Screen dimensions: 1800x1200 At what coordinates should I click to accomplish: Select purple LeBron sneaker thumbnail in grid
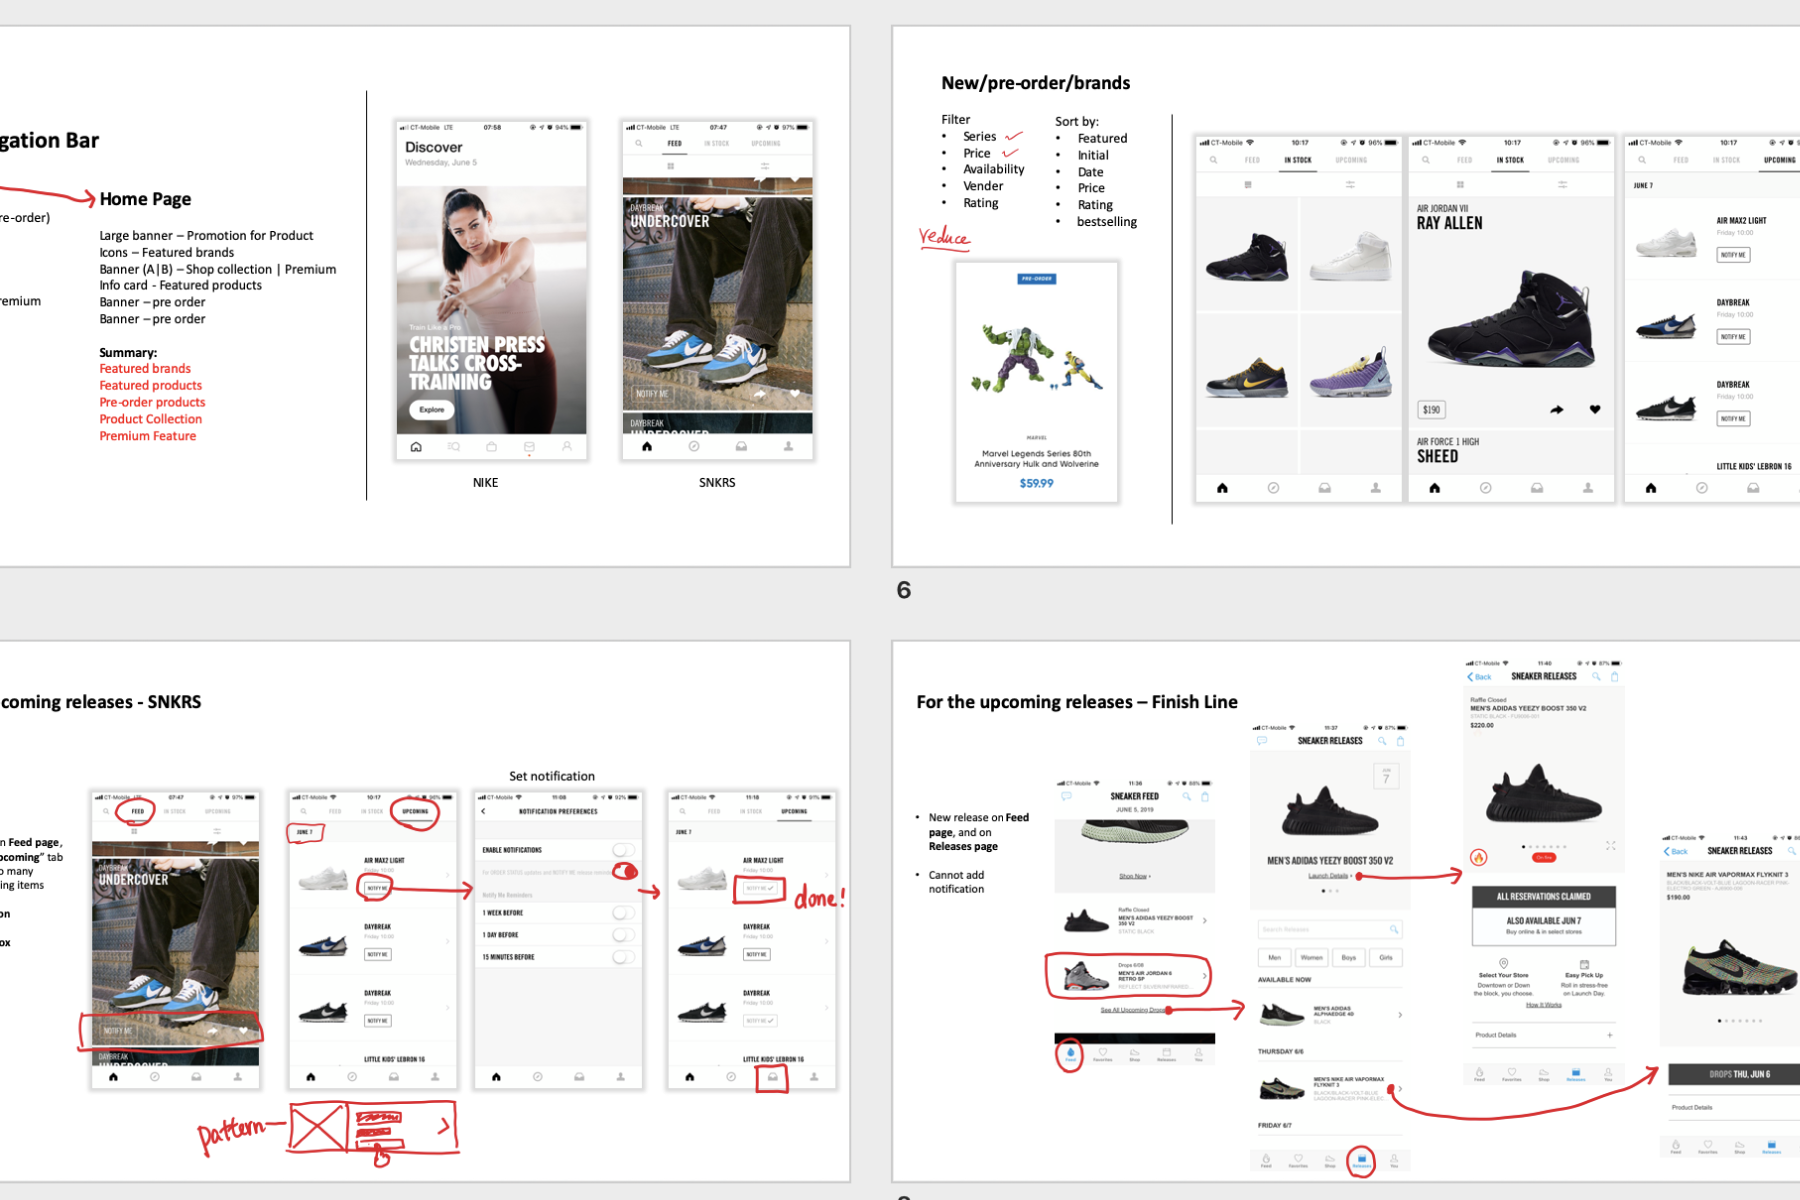(x=1351, y=373)
